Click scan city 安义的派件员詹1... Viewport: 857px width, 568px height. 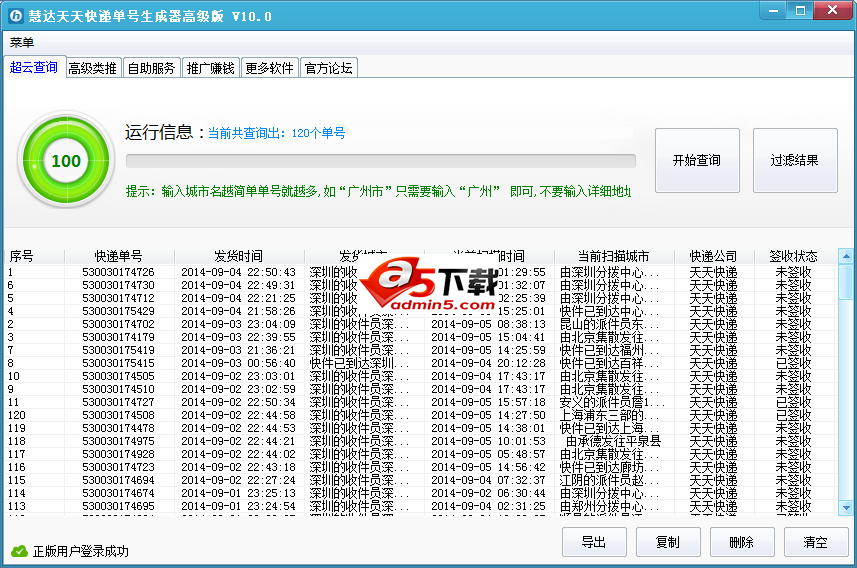612,402
